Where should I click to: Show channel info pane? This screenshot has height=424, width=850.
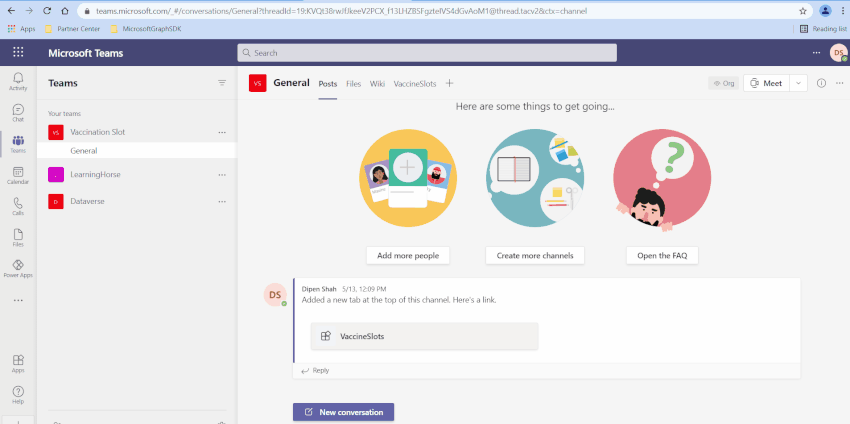821,83
